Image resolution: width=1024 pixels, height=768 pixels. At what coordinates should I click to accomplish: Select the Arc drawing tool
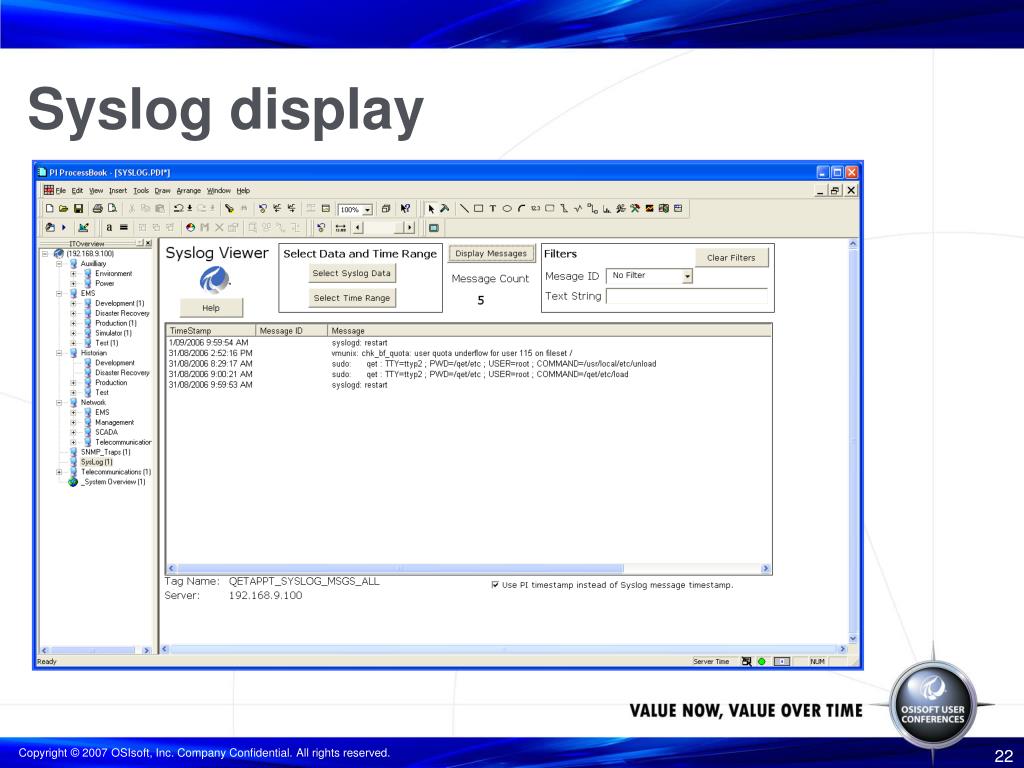521,209
